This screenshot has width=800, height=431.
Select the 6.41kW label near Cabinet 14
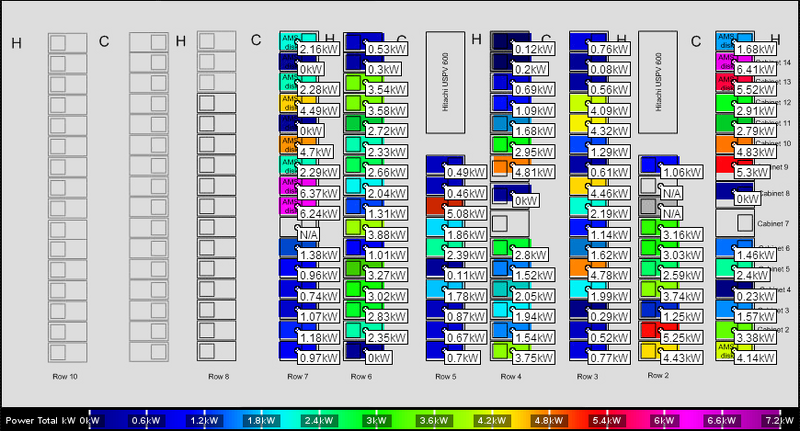[x=756, y=69]
